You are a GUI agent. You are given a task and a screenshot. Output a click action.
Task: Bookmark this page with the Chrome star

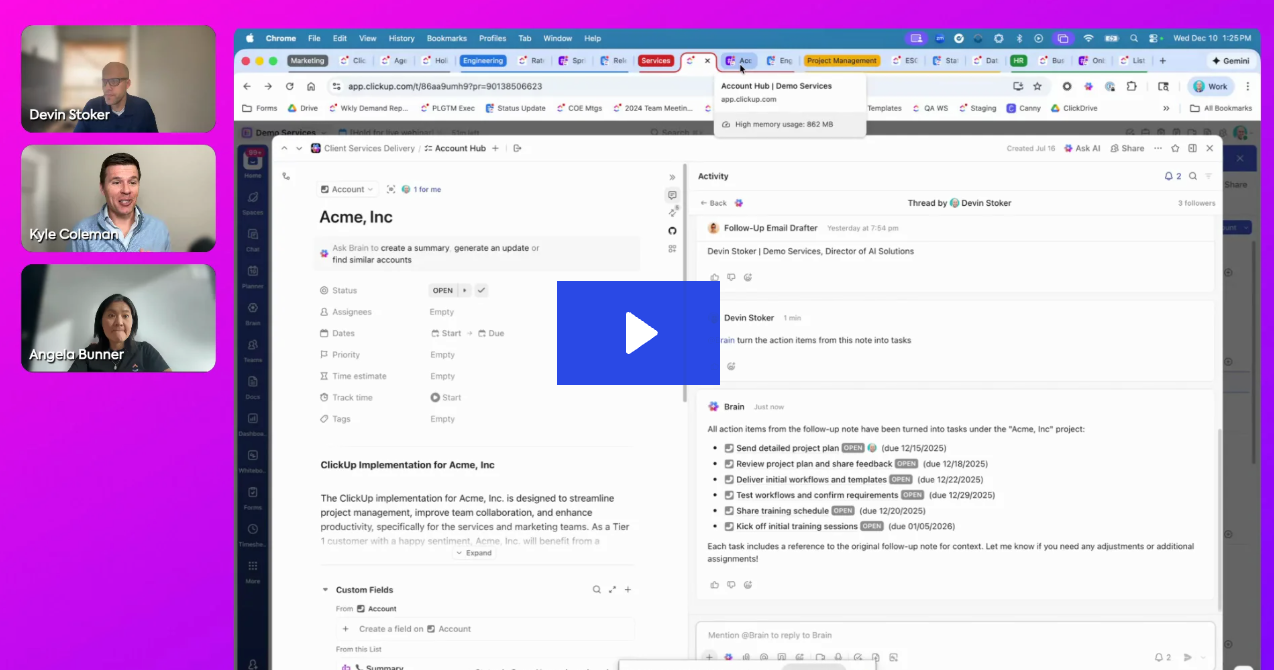point(1037,86)
